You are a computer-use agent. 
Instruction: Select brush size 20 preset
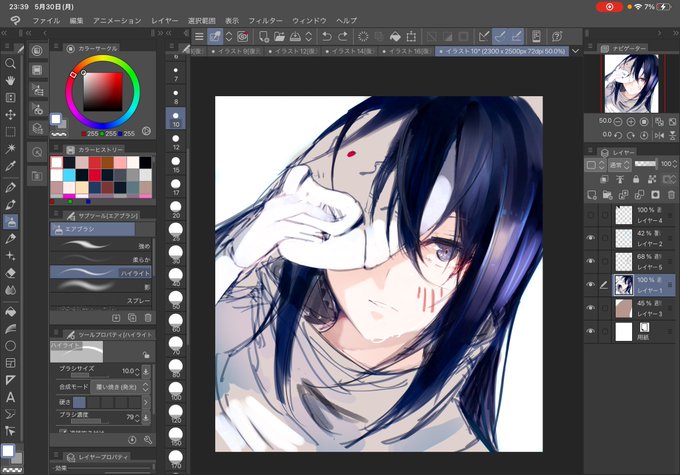176,210
